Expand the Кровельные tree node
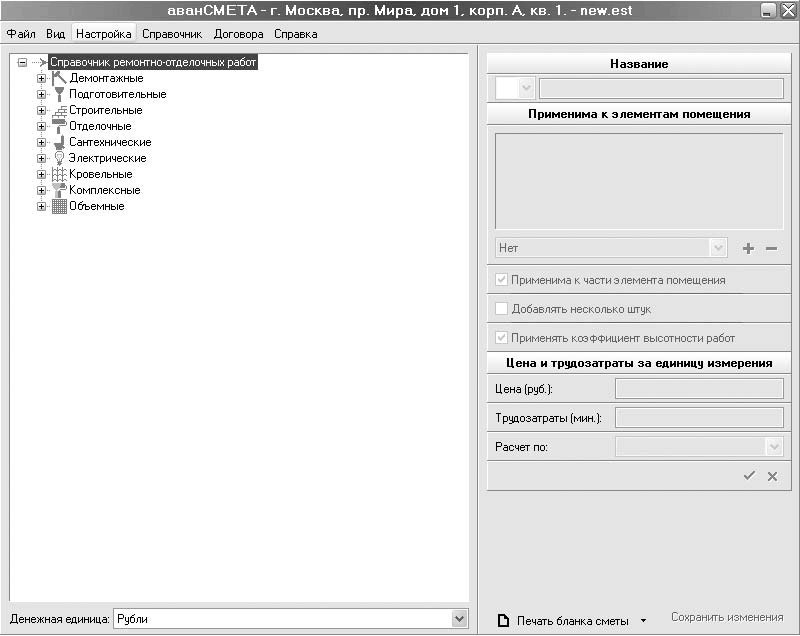The width and height of the screenshot is (800, 636). (x=41, y=174)
